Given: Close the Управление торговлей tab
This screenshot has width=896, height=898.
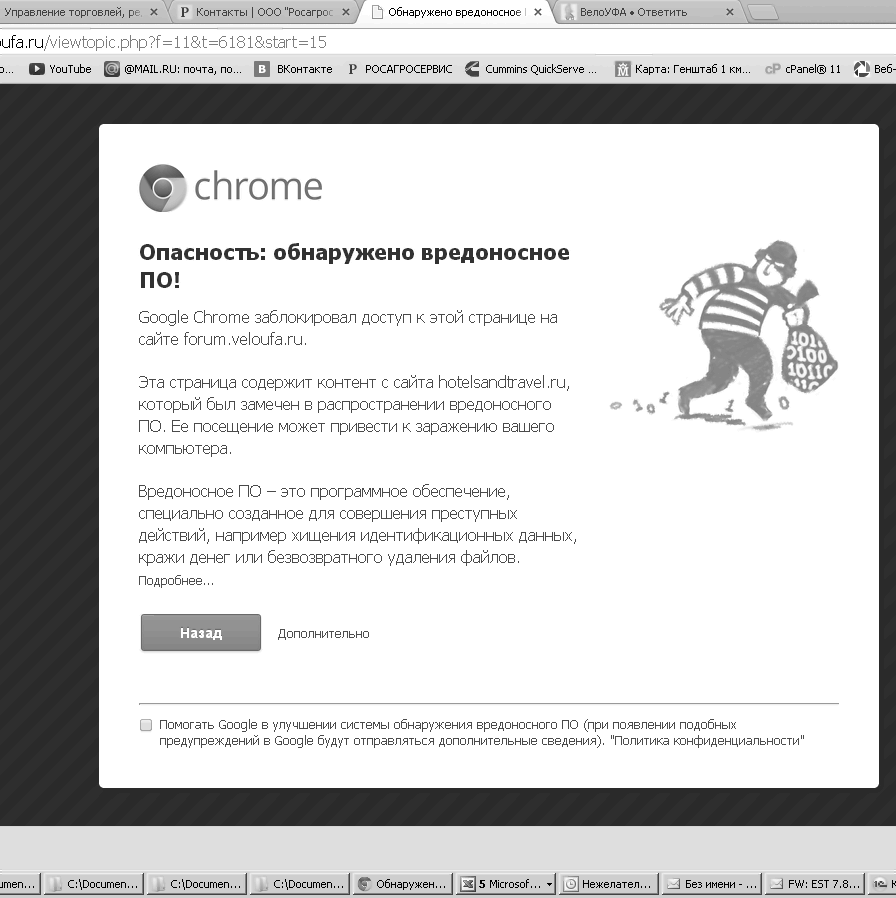Looking at the screenshot, I should pos(153,12).
